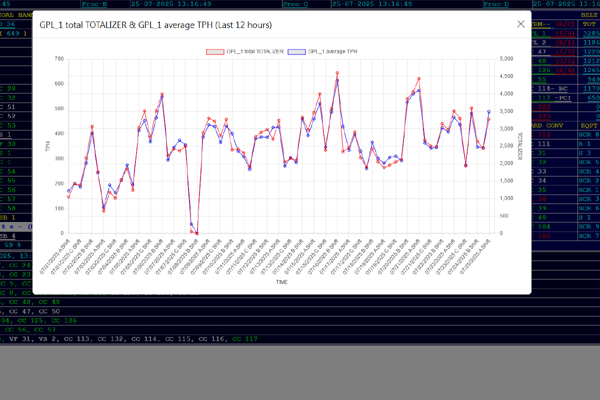The height and width of the screenshot is (400, 600).
Task: Click cc 113 in the bottom list
Action: click(76, 339)
